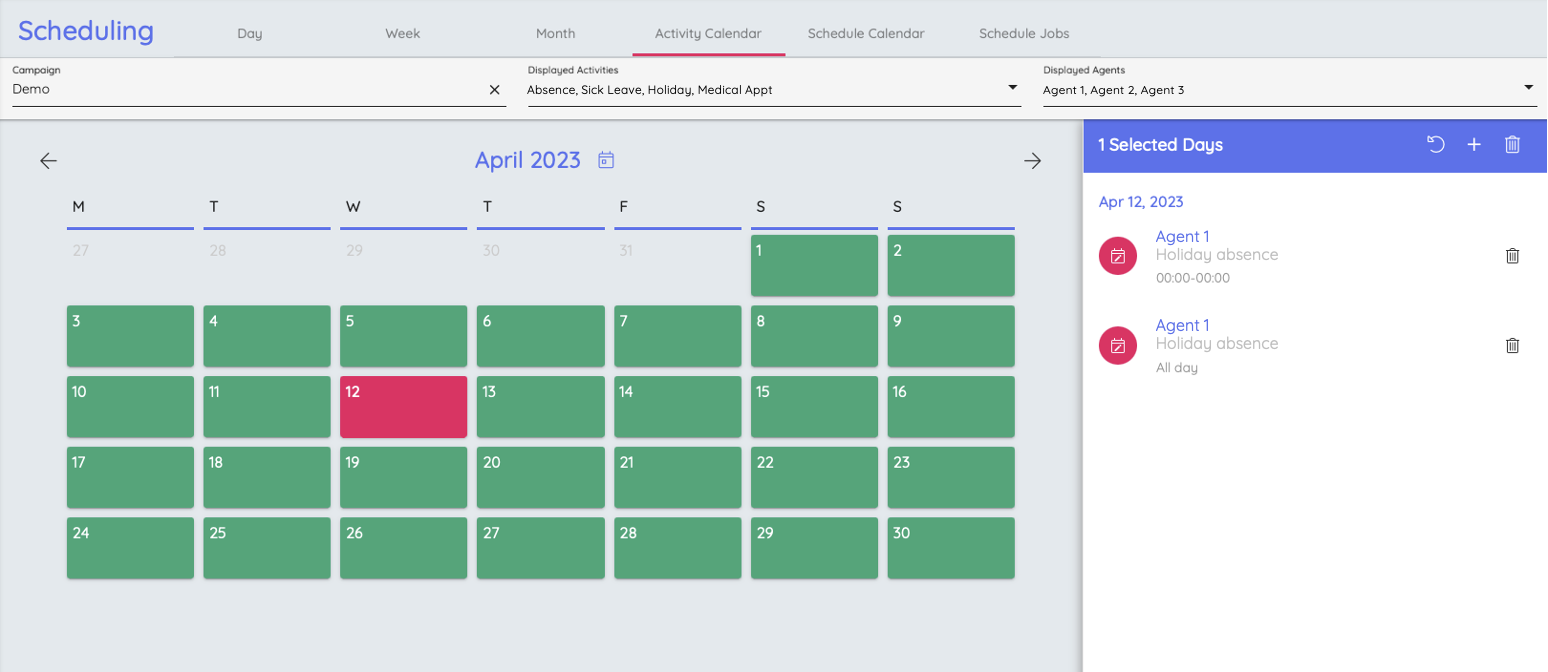Image resolution: width=1548 pixels, height=672 pixels.
Task: Expand the Displayed Activities dropdown
Action: click(1012, 88)
